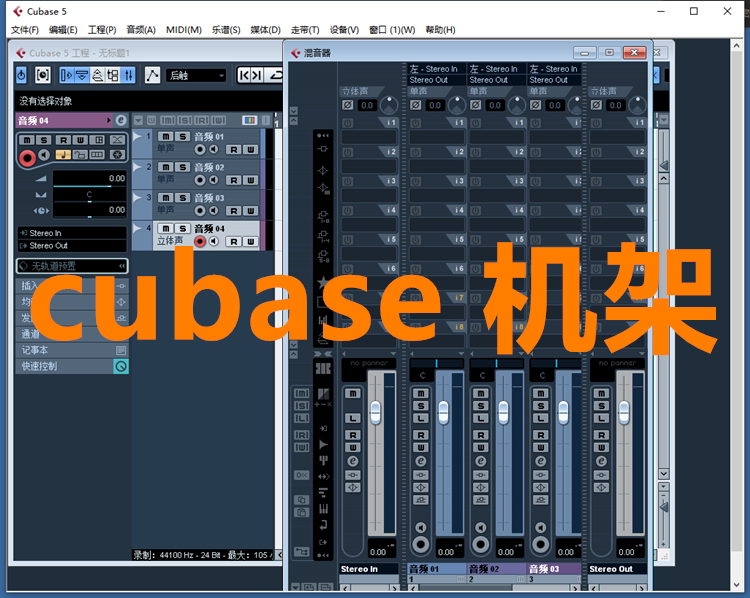
Task: Show the overview line toolbar icon
Action: pos(98,75)
